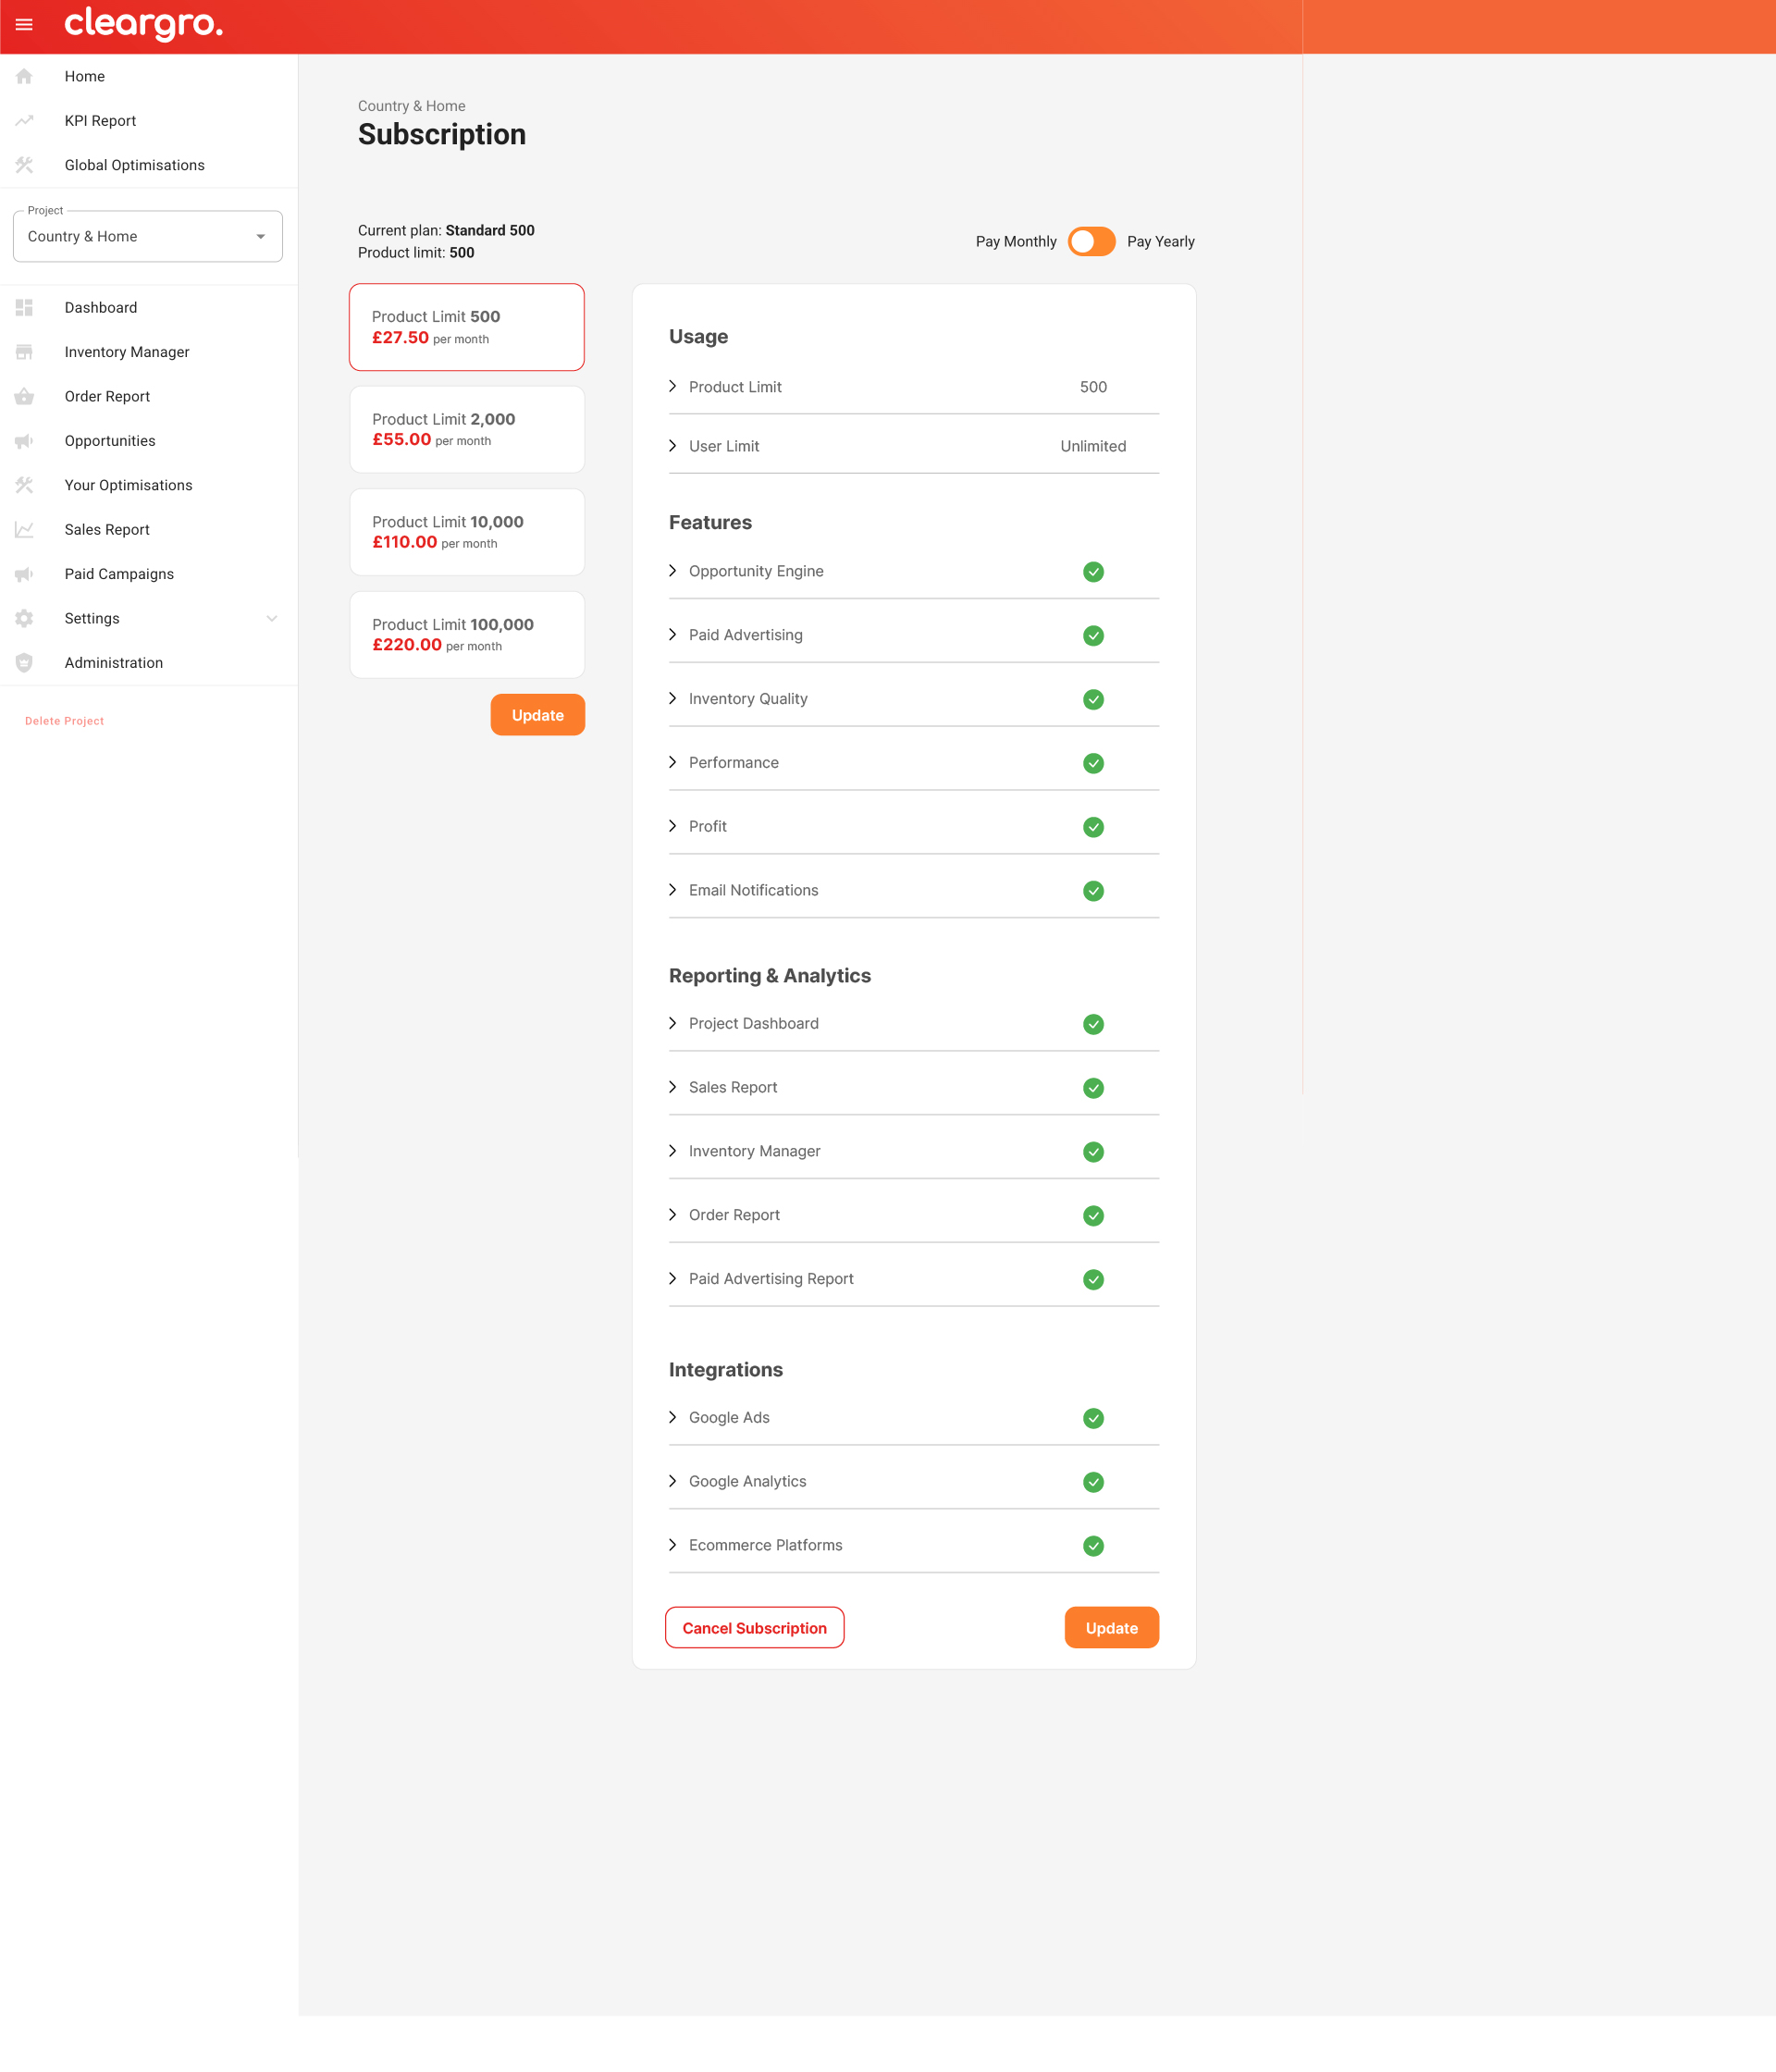Viewport: 1776px width, 2072px height.
Task: Click the Administration shield icon
Action: [24, 663]
